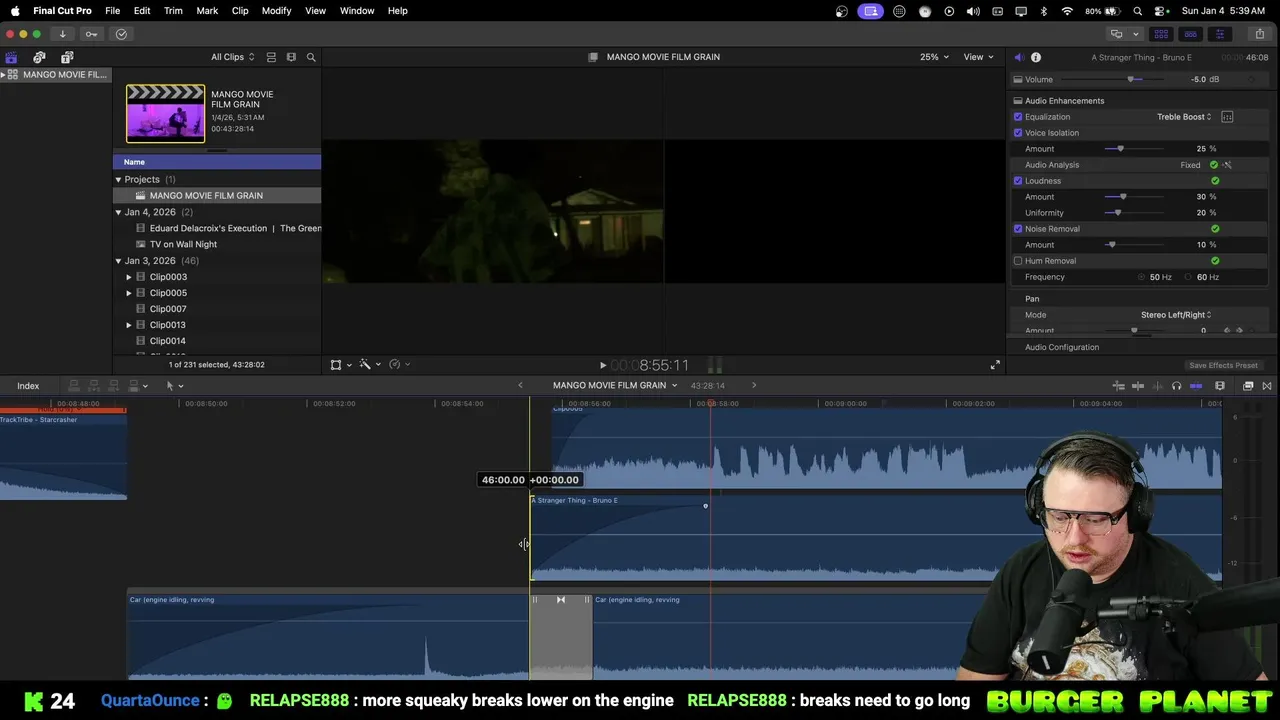Open the Modify menu
Image resolution: width=1280 pixels, height=720 pixels.
(276, 11)
